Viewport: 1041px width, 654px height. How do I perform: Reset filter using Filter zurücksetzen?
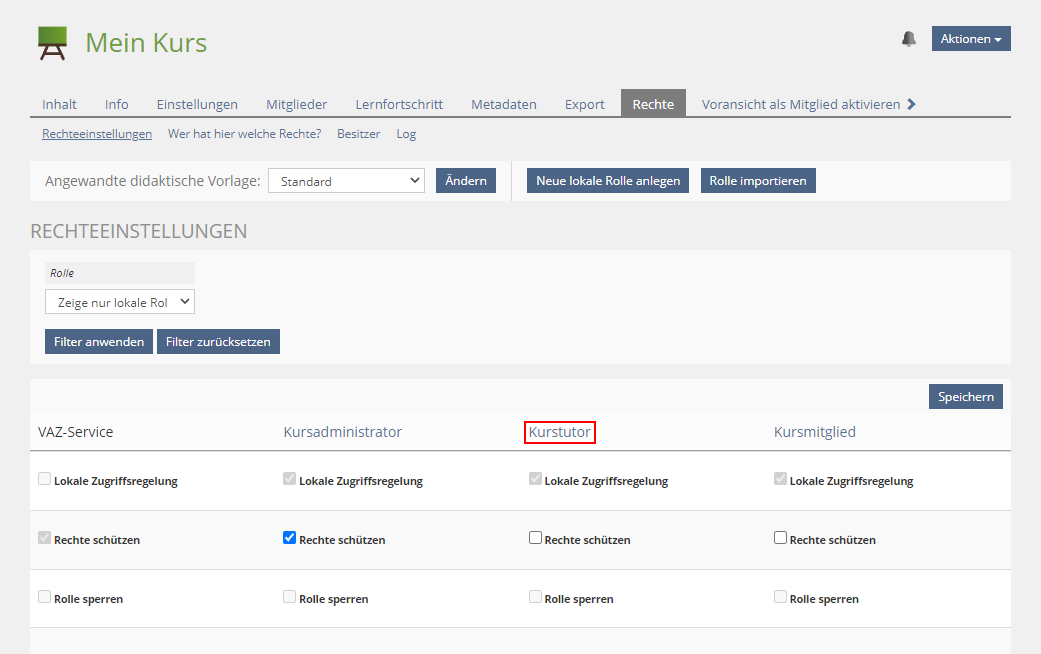click(x=218, y=342)
